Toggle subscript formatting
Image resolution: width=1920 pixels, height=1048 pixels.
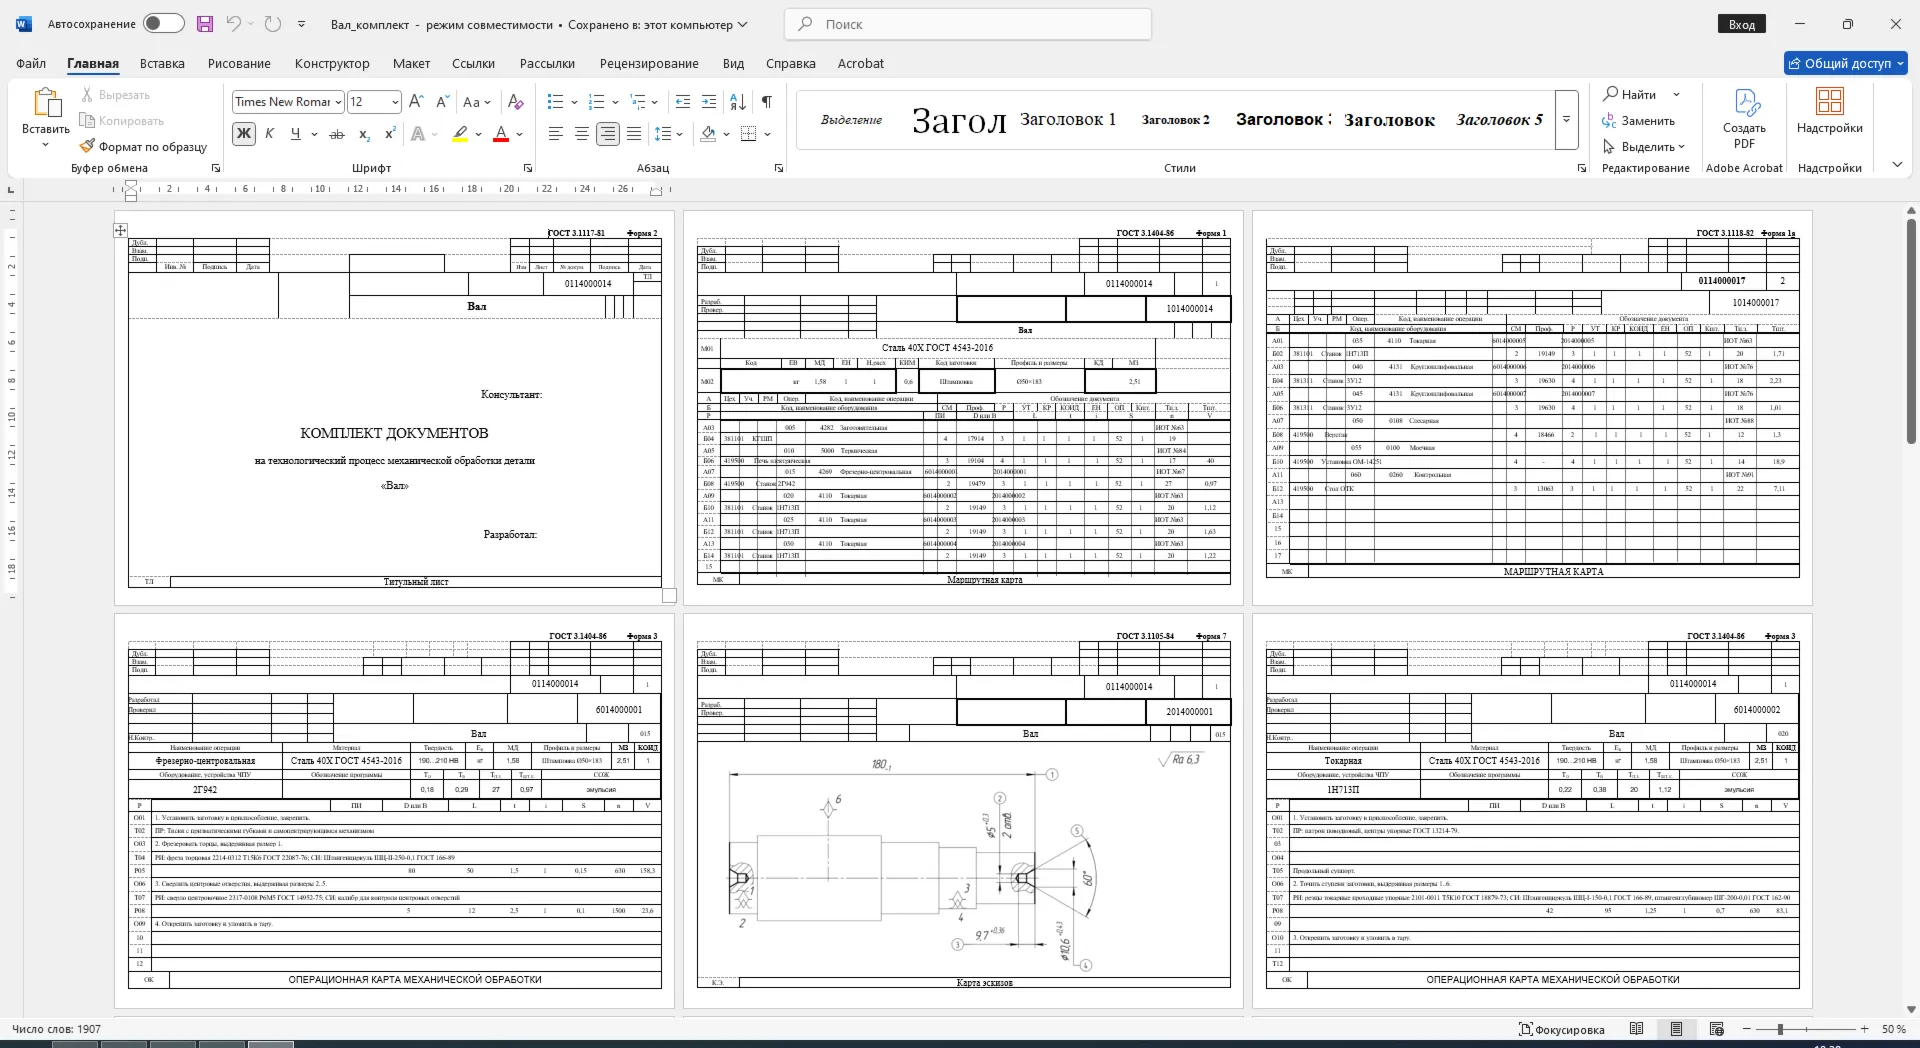point(365,134)
